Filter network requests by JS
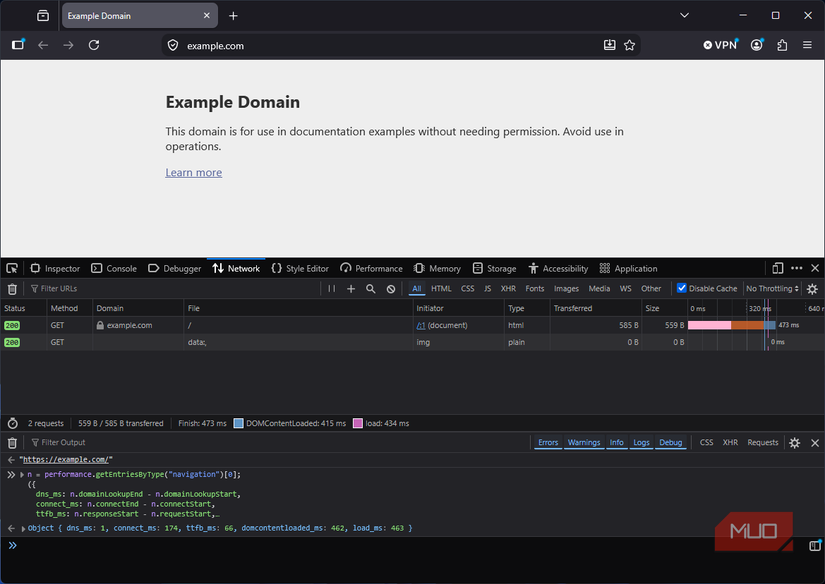The height and width of the screenshot is (584, 825). pyautogui.click(x=488, y=288)
